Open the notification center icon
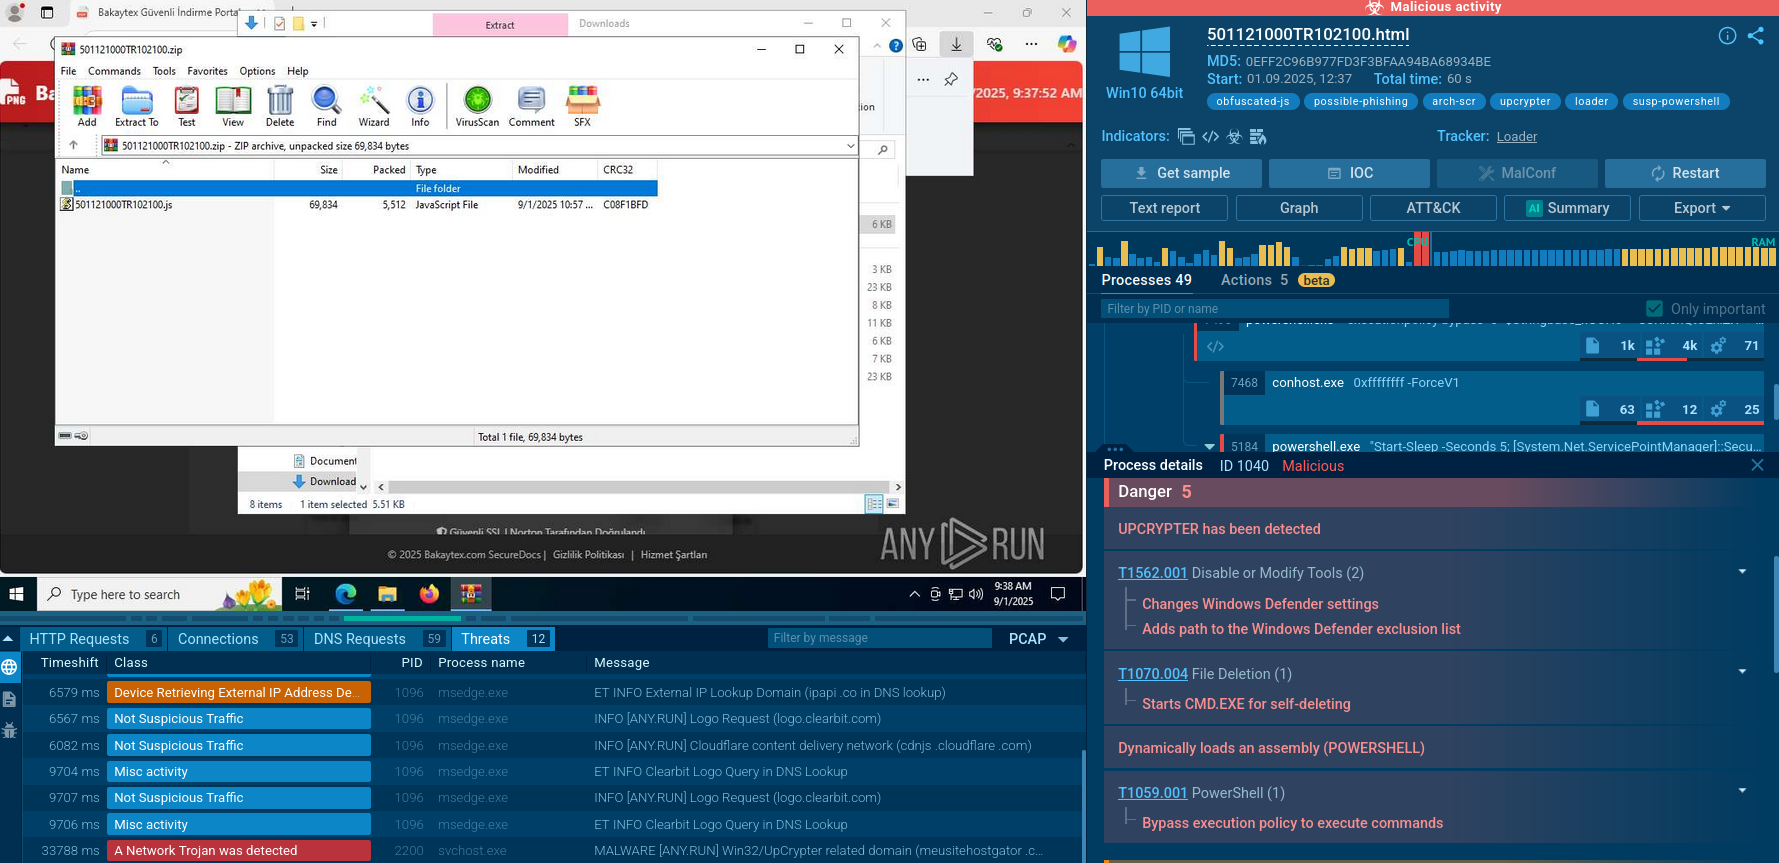 [1058, 594]
